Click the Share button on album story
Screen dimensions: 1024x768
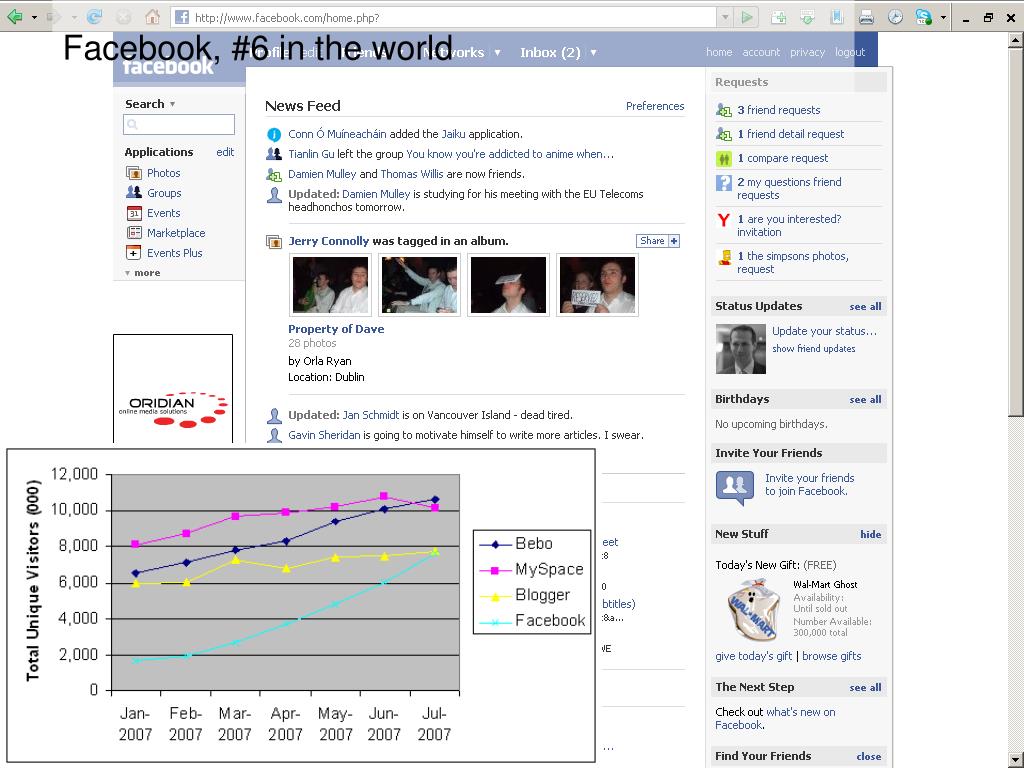pyautogui.click(x=658, y=241)
